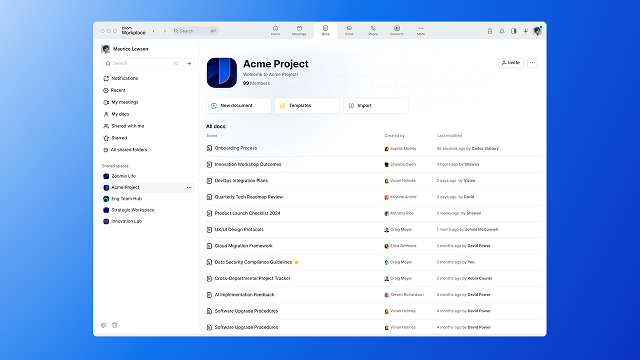This screenshot has width=640, height=360.
Task: Open the Email tab
Action: [349, 31]
